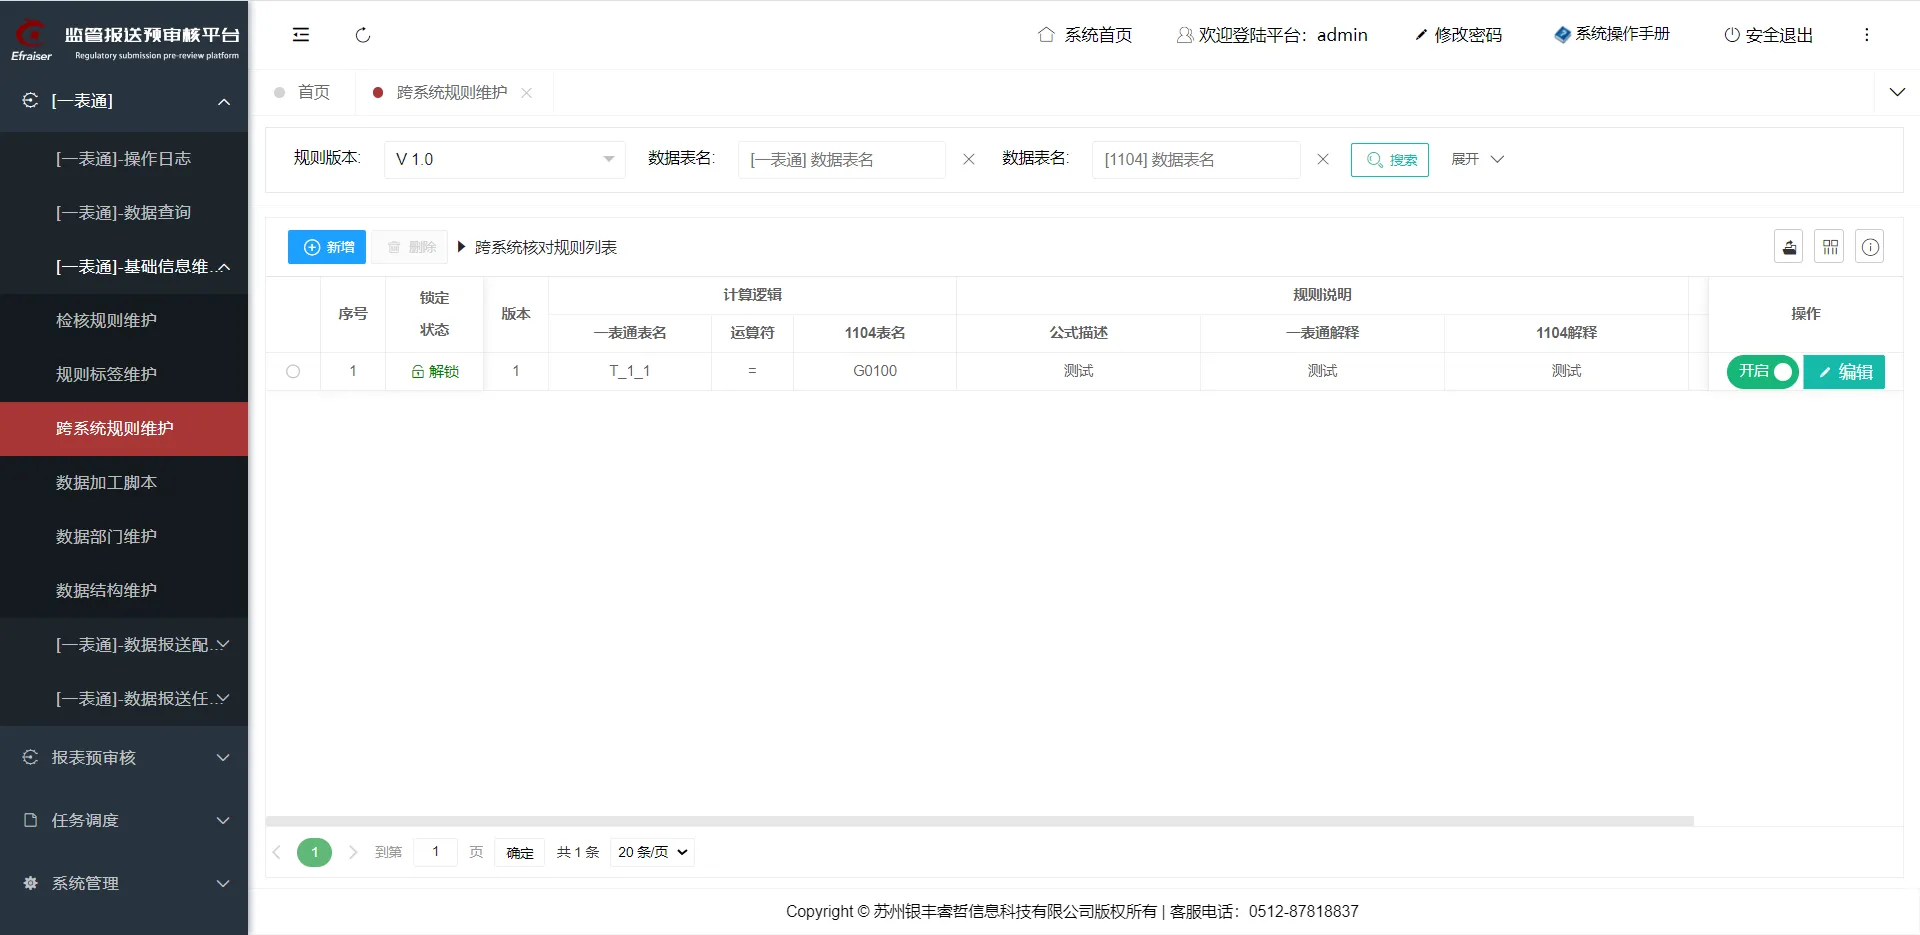Image resolution: width=1920 pixels, height=935 pixels.
Task: Open the column filter grid icon
Action: point(1830,247)
